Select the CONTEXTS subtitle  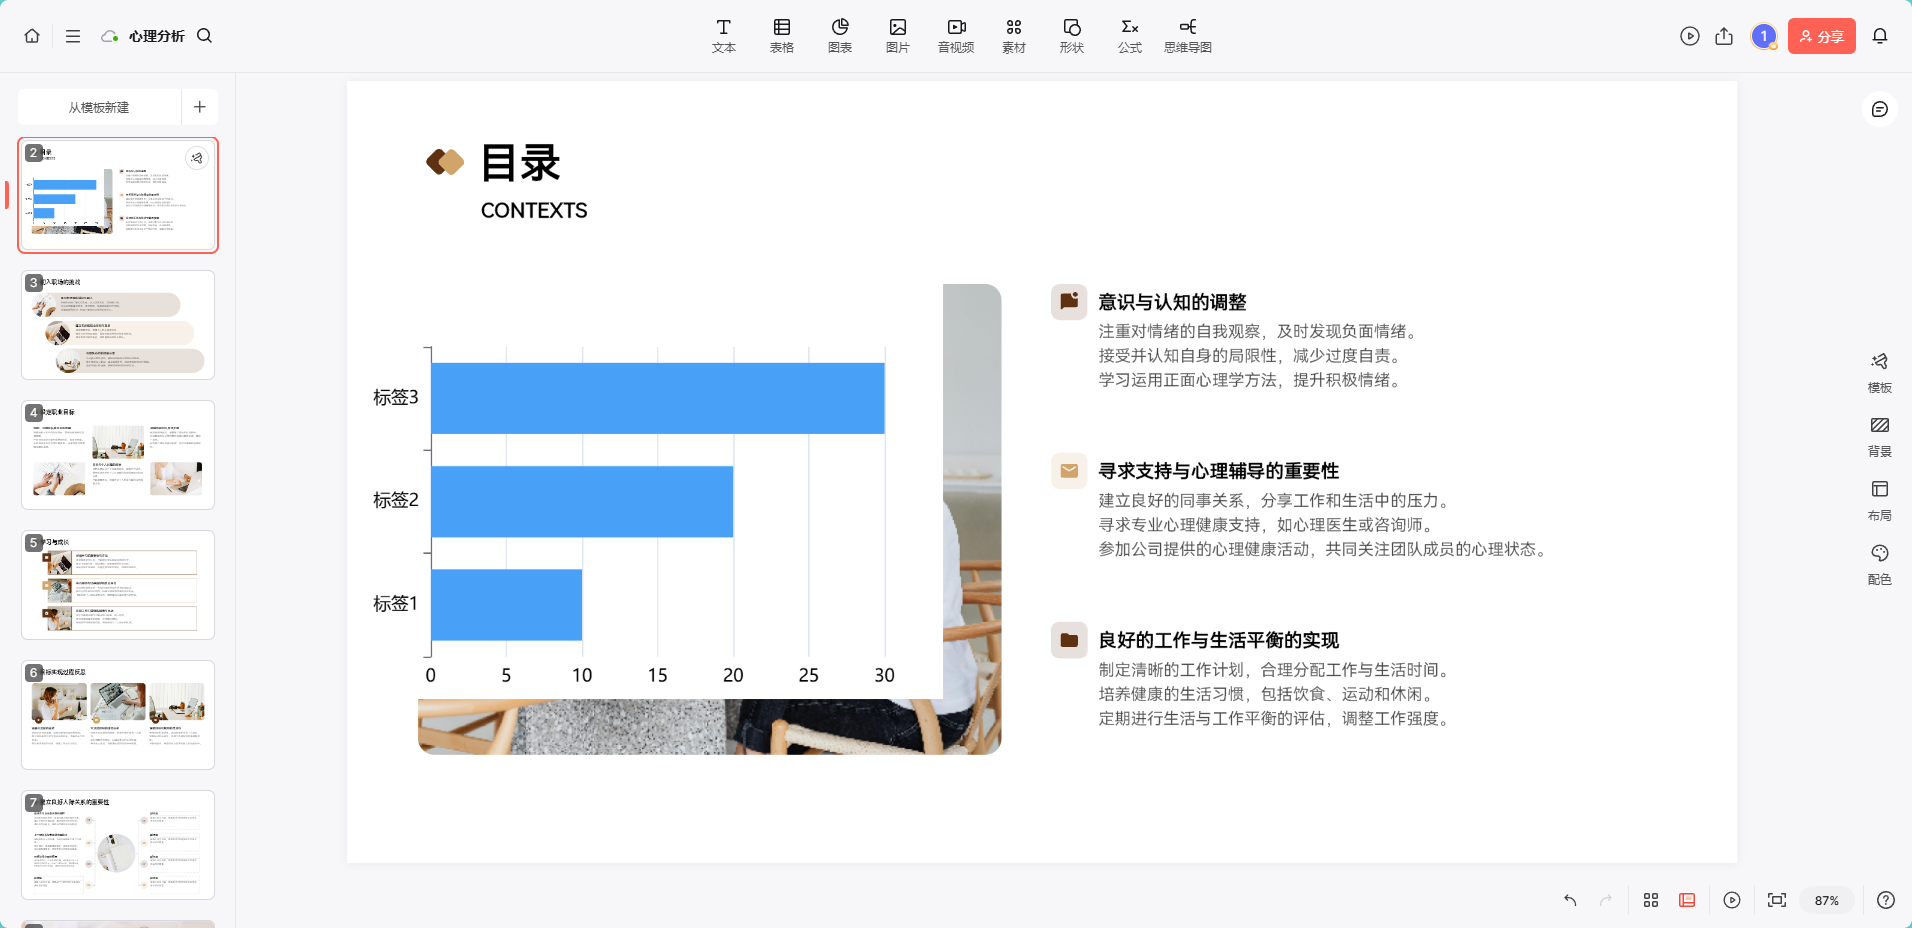[534, 211]
